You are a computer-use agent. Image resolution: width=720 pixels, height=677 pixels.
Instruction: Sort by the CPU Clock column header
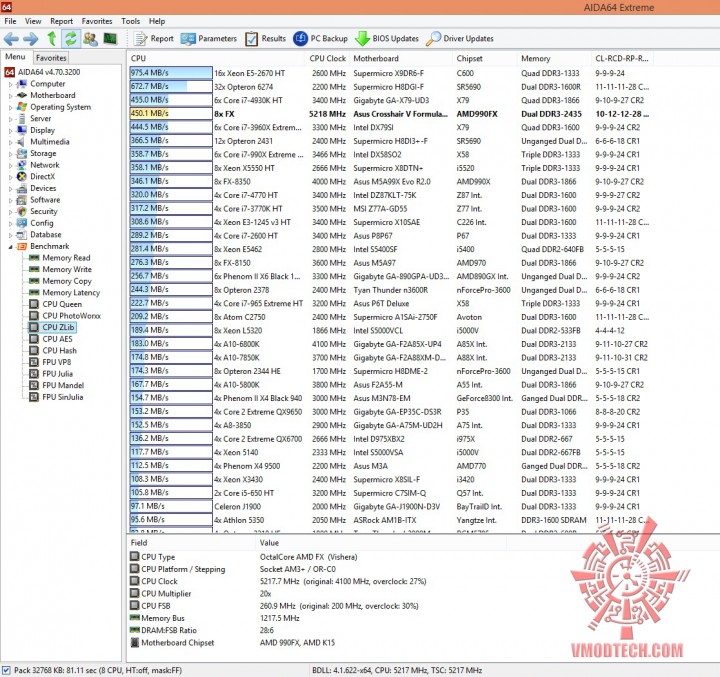pos(327,58)
